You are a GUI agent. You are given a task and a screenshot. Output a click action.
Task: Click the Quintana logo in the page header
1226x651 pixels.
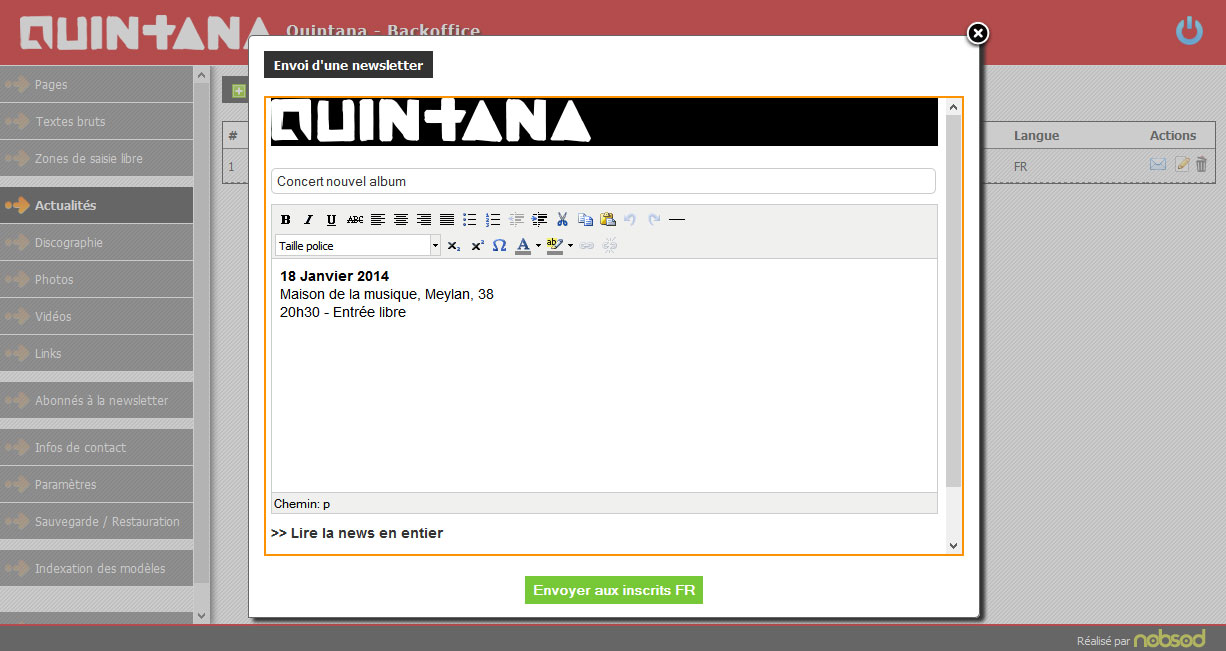click(x=146, y=32)
